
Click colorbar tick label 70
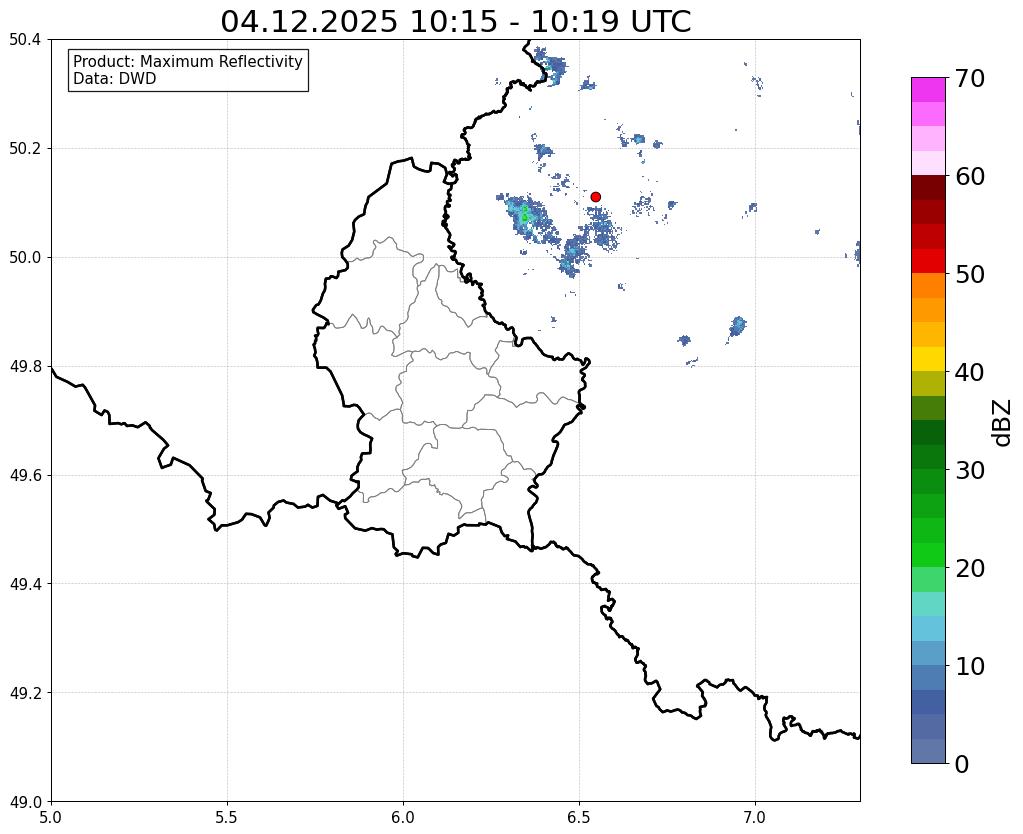(x=970, y=78)
